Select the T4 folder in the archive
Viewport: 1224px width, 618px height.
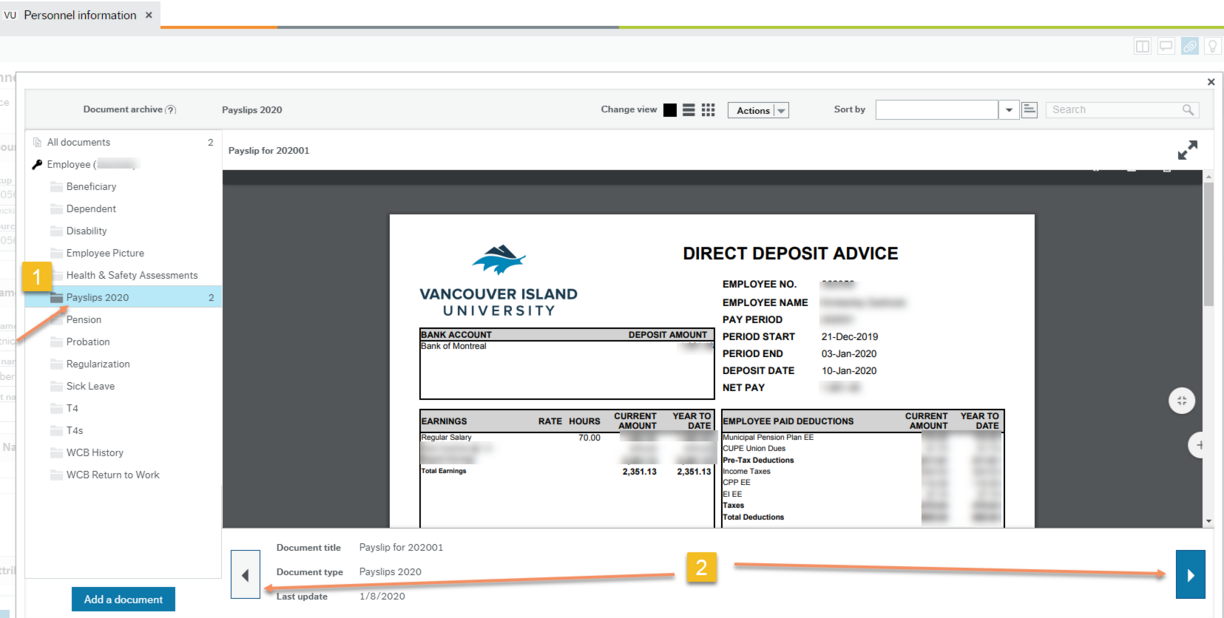(74, 407)
